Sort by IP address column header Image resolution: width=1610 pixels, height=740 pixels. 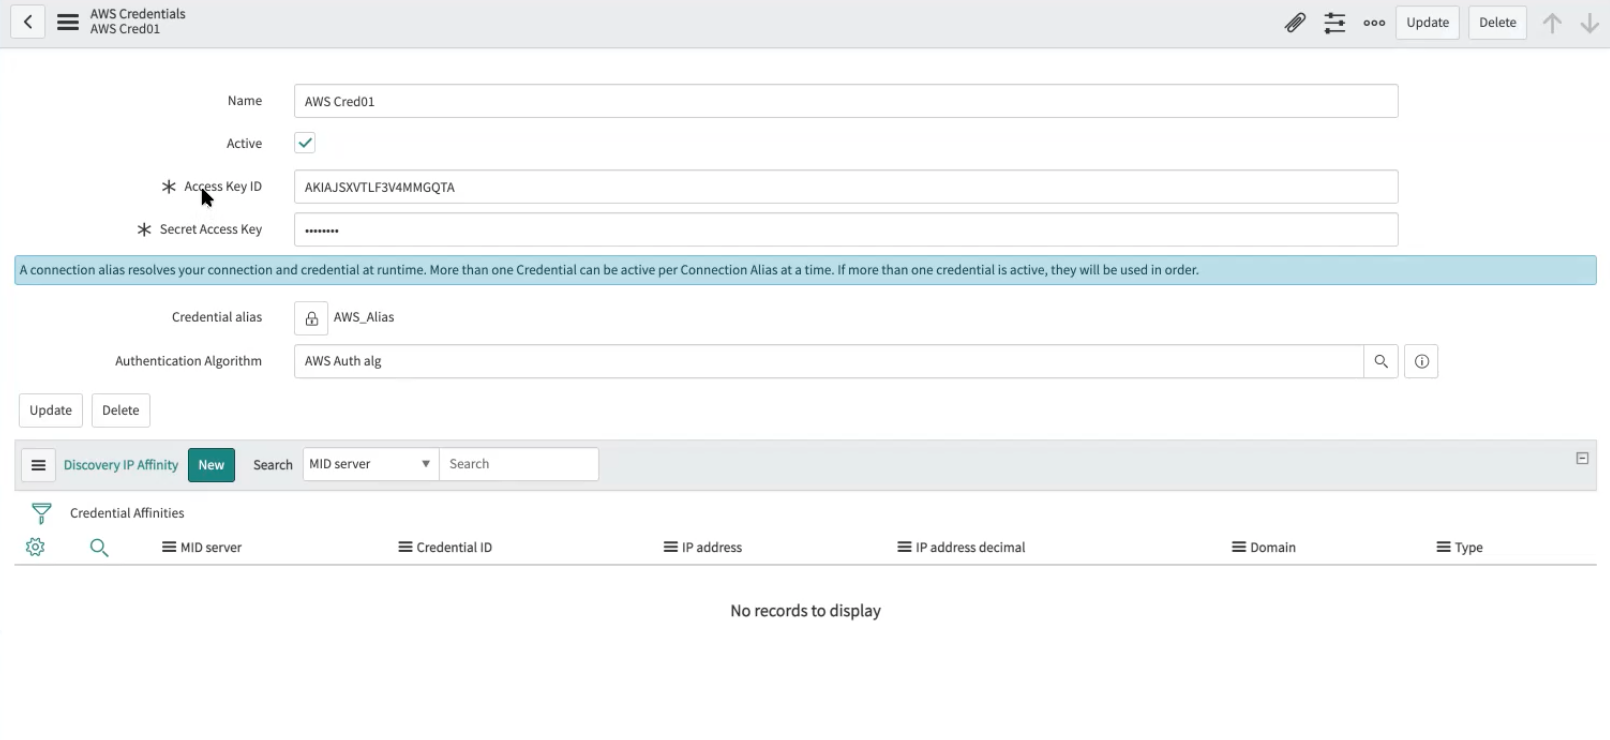[712, 547]
